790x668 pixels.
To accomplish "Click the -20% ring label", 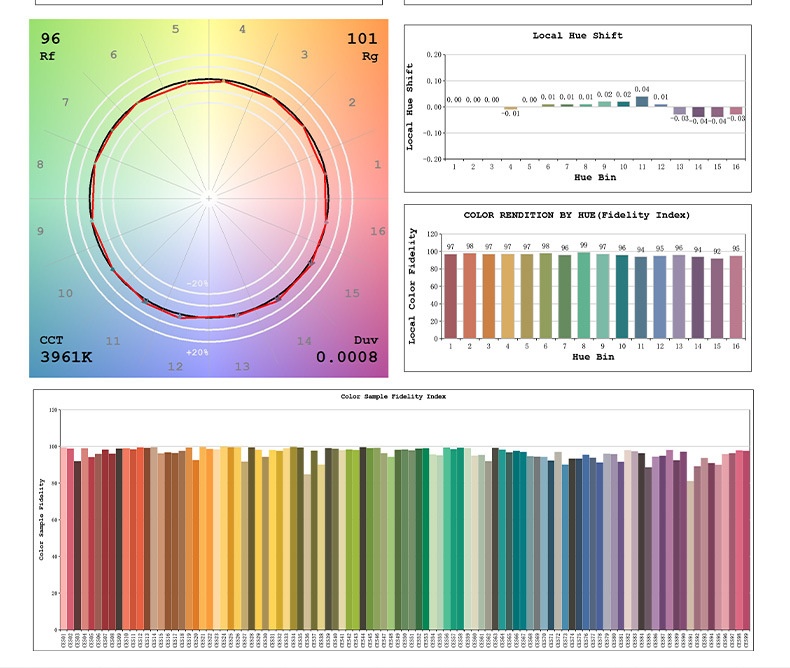I will click(197, 284).
